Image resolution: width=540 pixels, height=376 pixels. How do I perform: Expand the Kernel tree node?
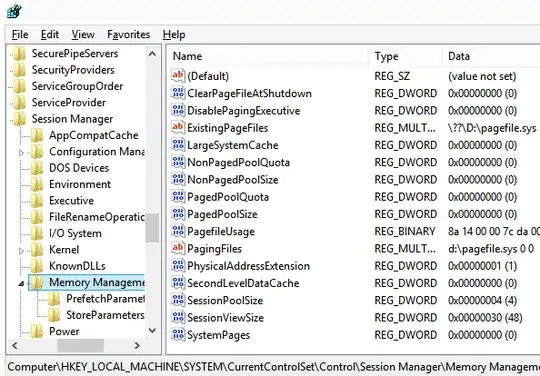[x=21, y=250]
